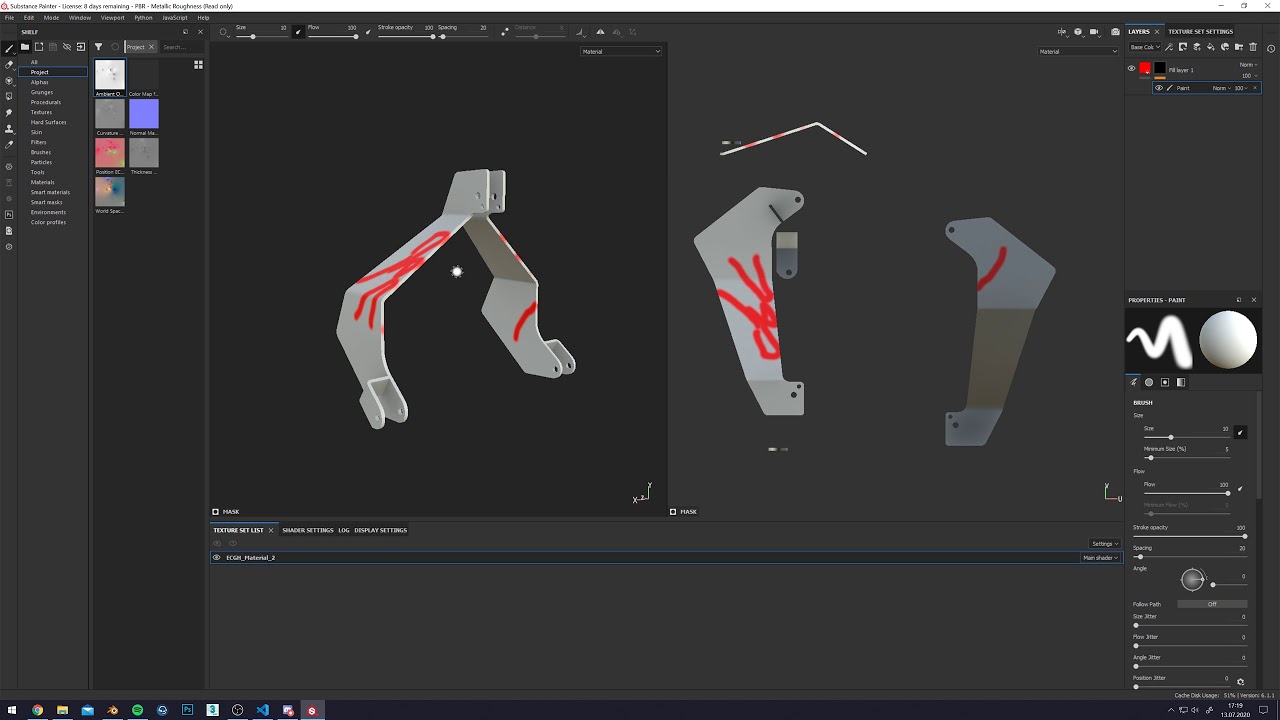Screen dimensions: 1280x720
Task: Open the 2D viewport Material mode dropdown
Action: [x=1078, y=51]
